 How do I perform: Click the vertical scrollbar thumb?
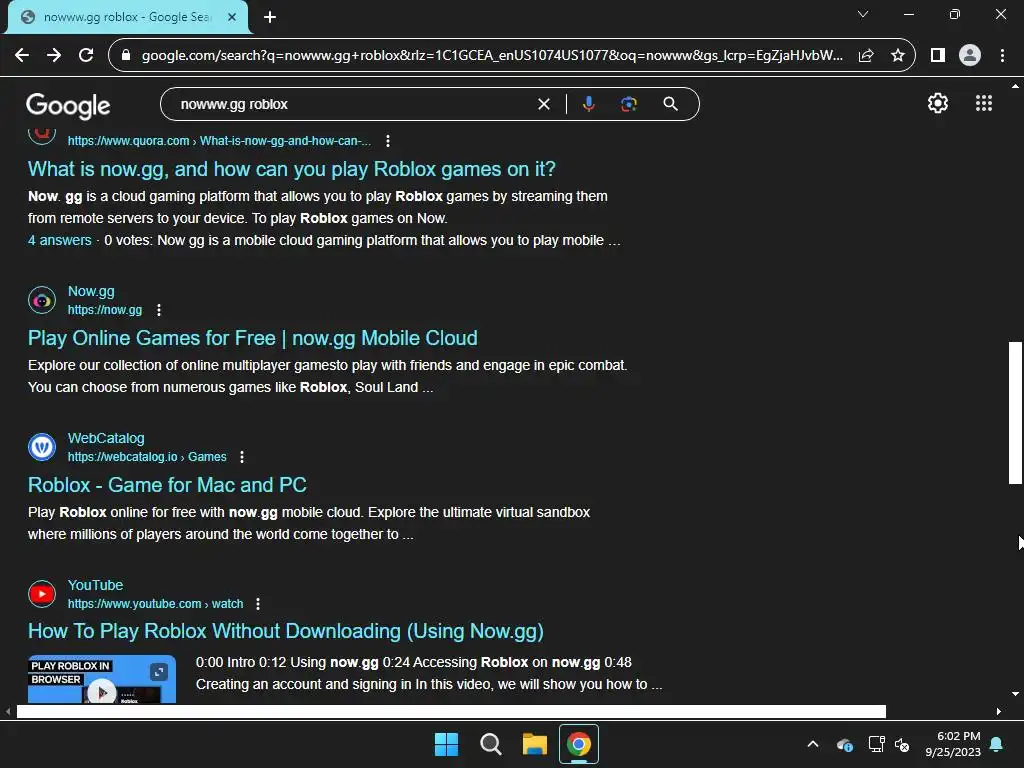pos(1015,413)
